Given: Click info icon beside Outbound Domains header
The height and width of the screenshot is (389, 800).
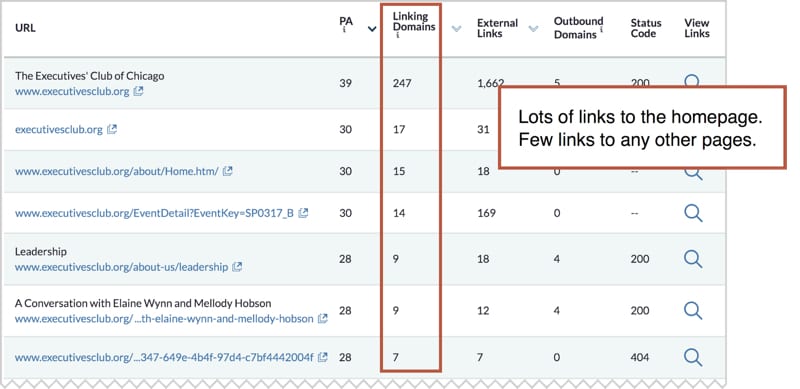Looking at the screenshot, I should pyautogui.click(x=602, y=30).
